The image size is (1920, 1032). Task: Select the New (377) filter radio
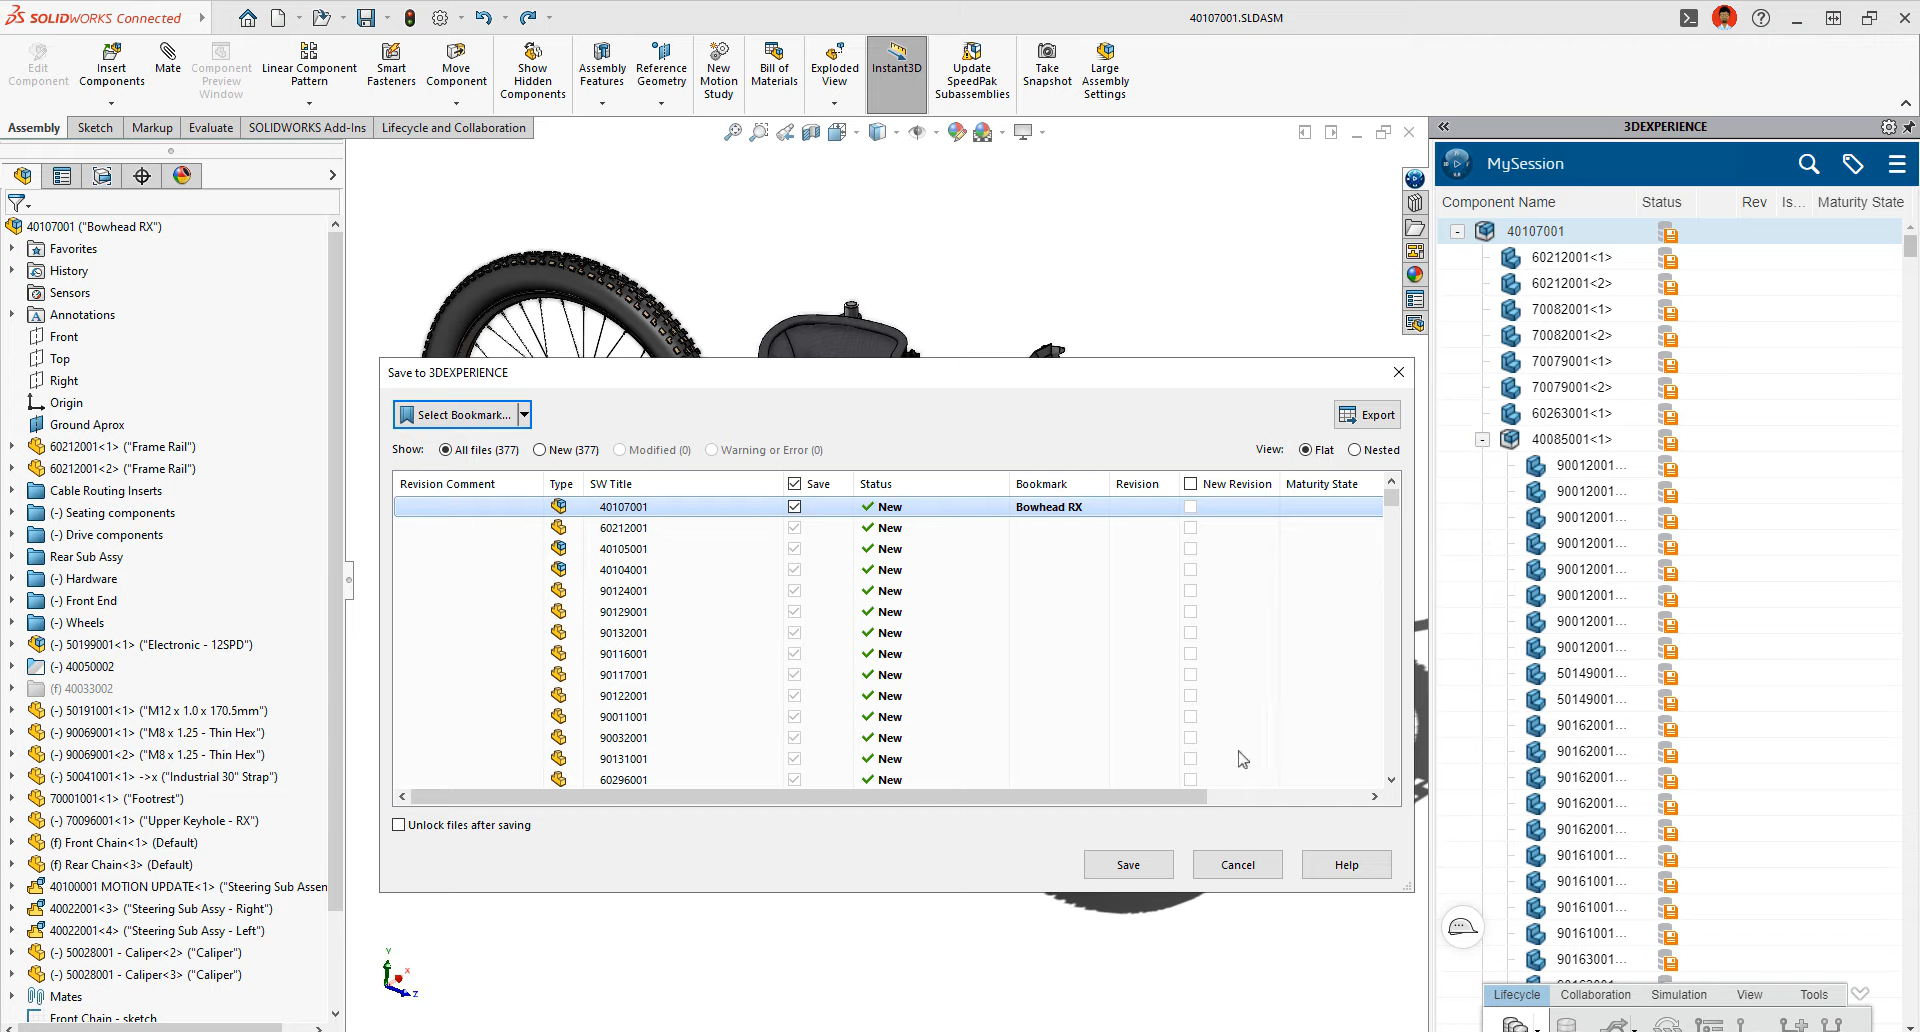(540, 450)
